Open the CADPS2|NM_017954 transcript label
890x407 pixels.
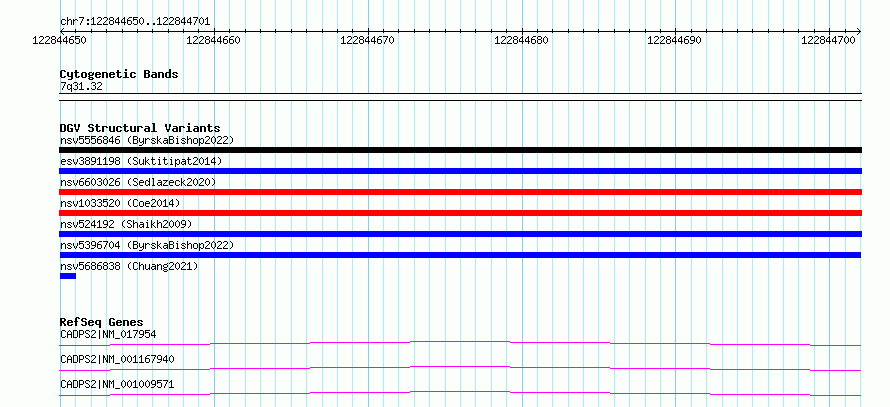coord(108,334)
